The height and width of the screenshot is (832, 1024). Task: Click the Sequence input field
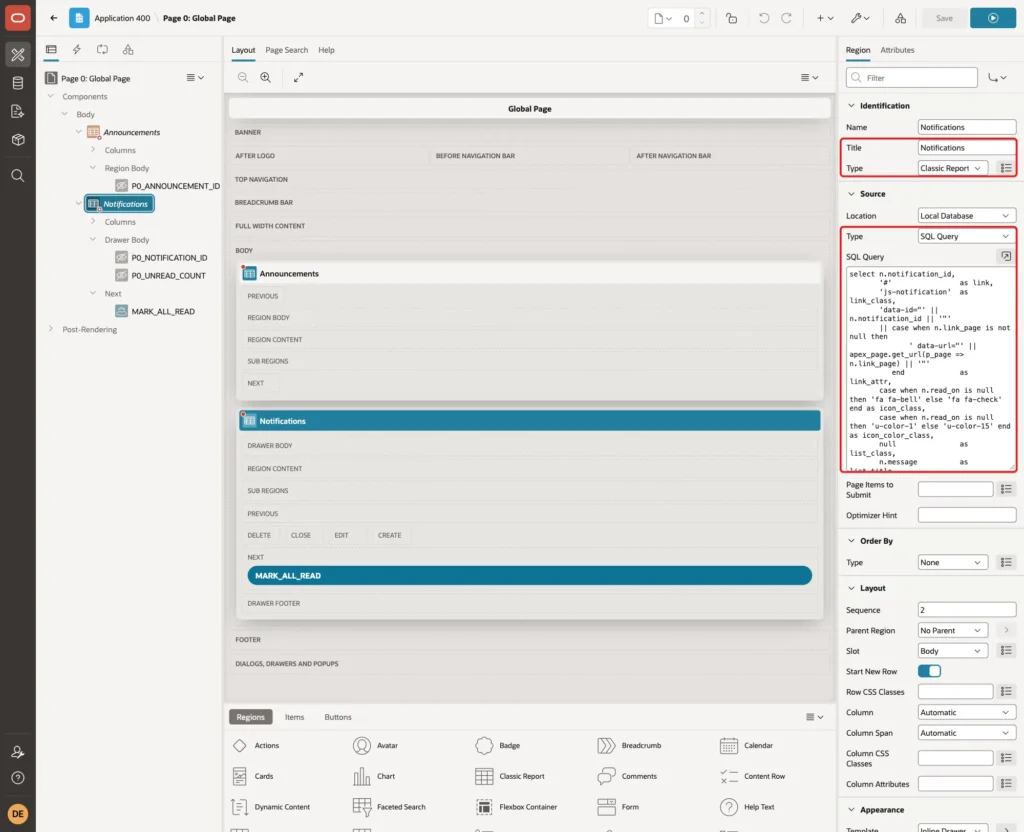(966, 610)
